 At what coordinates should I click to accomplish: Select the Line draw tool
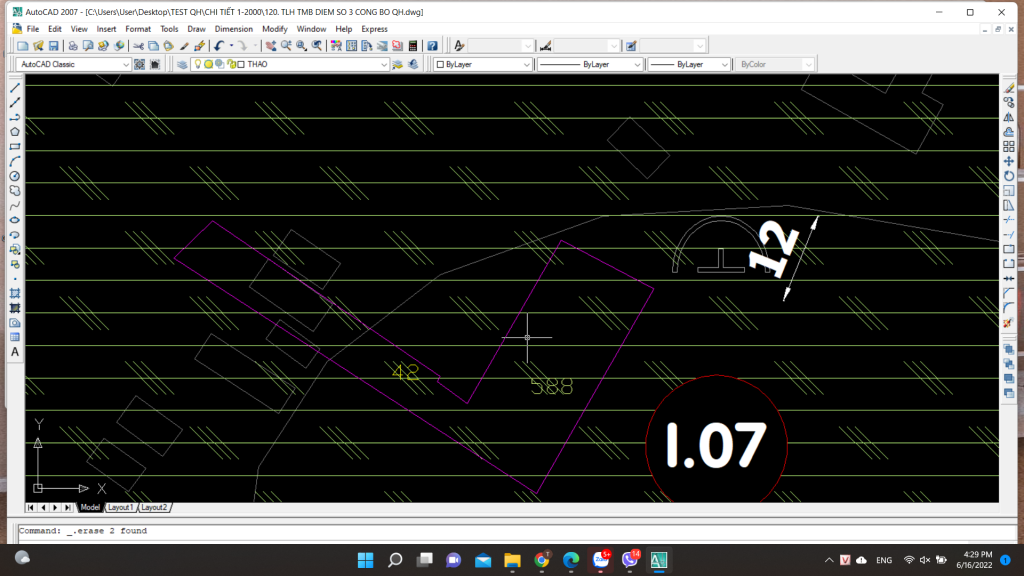point(14,88)
